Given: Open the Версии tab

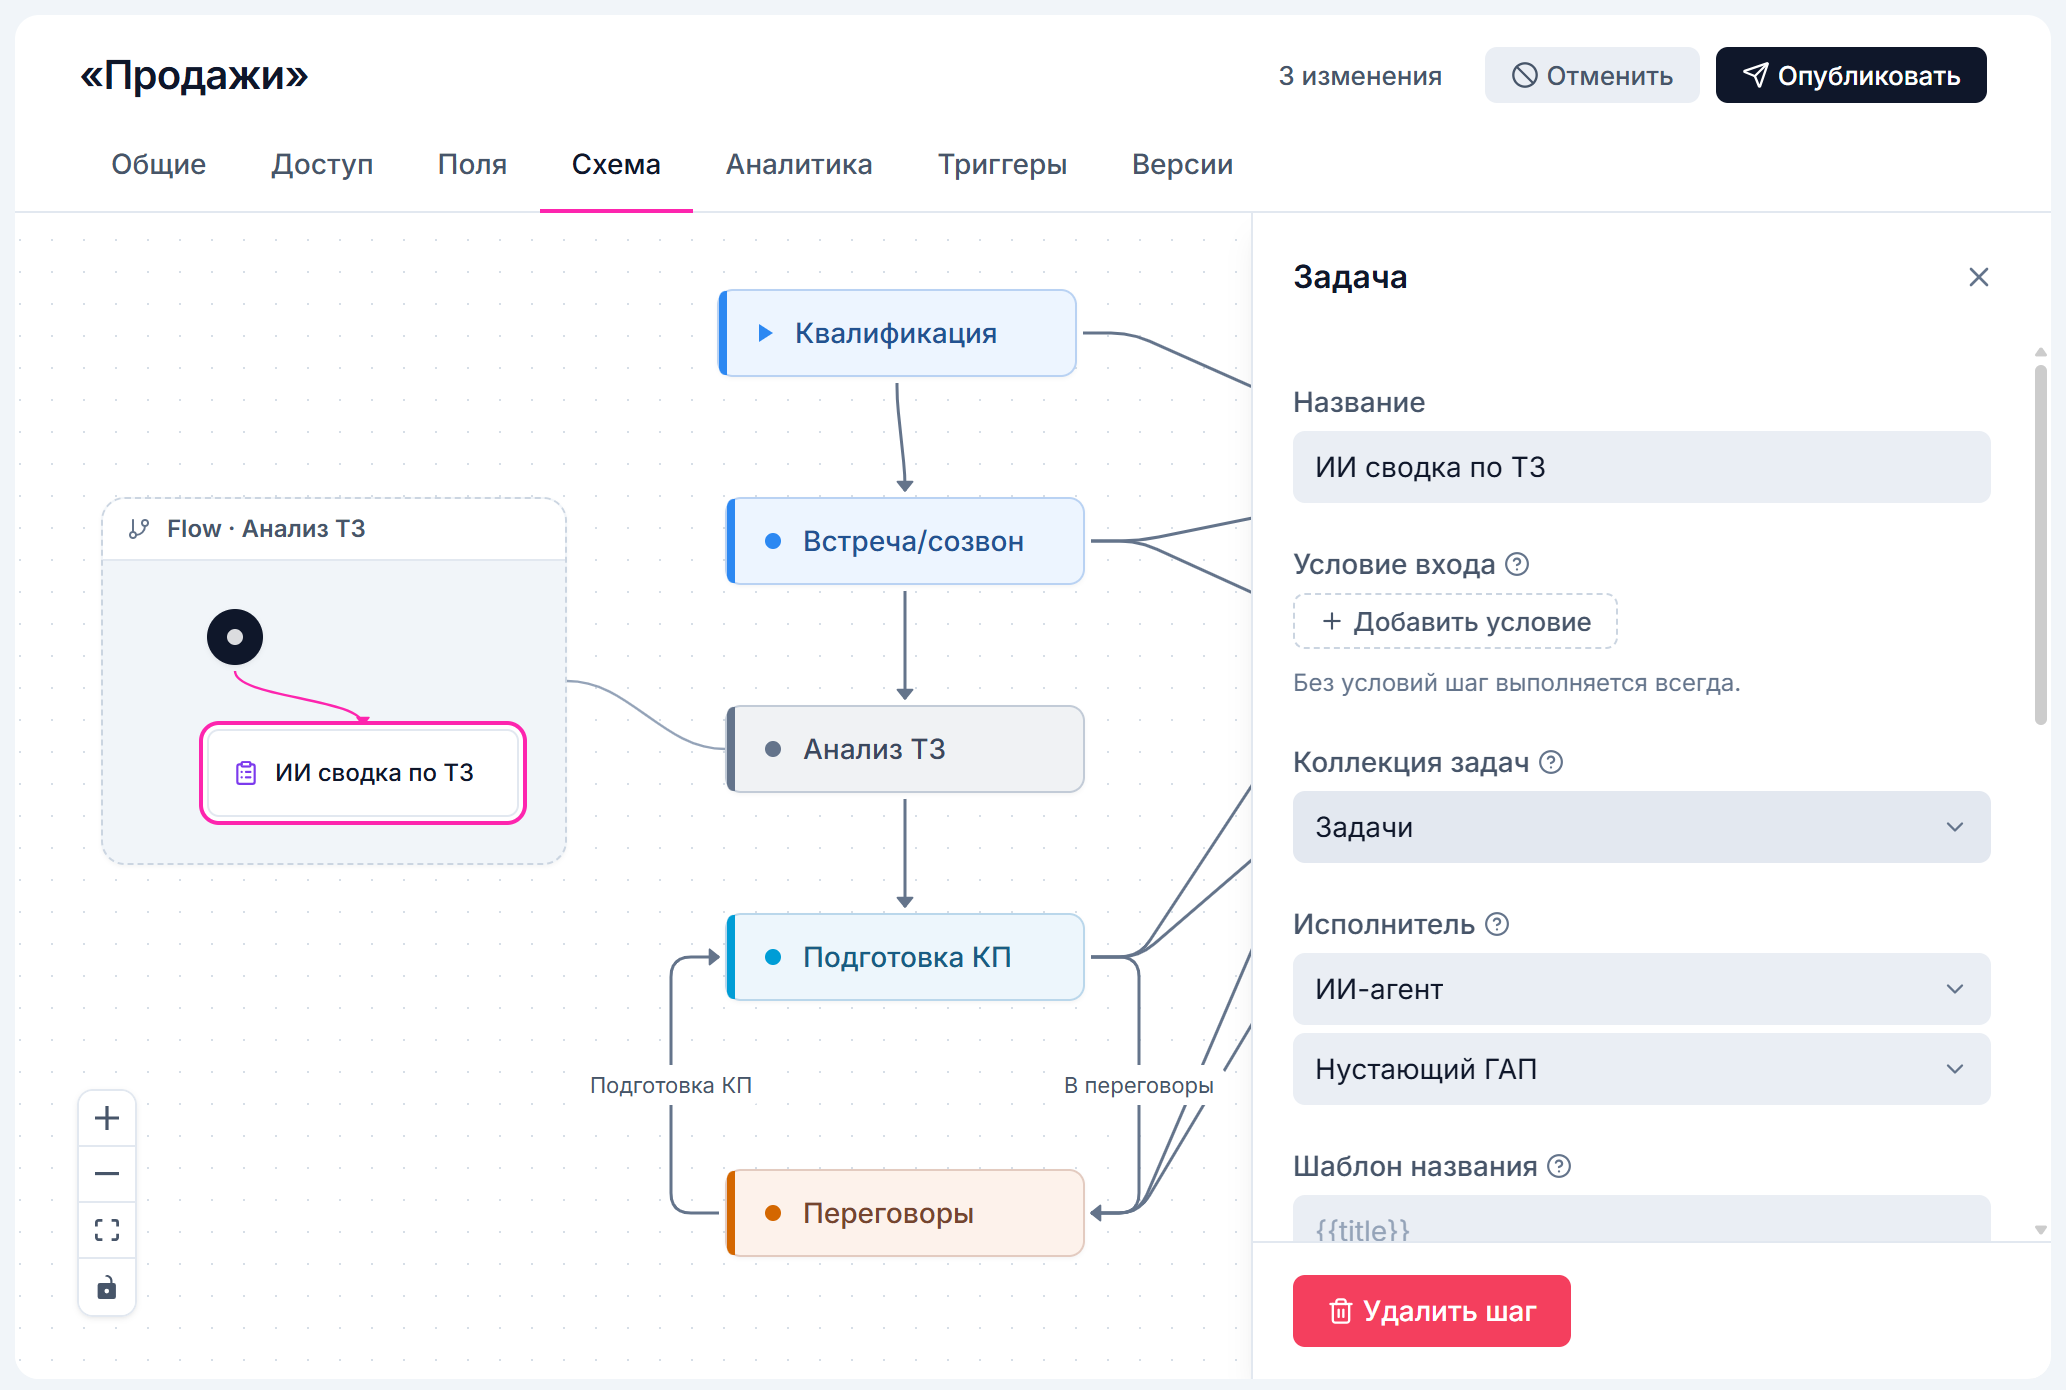Looking at the screenshot, I should coord(1182,164).
